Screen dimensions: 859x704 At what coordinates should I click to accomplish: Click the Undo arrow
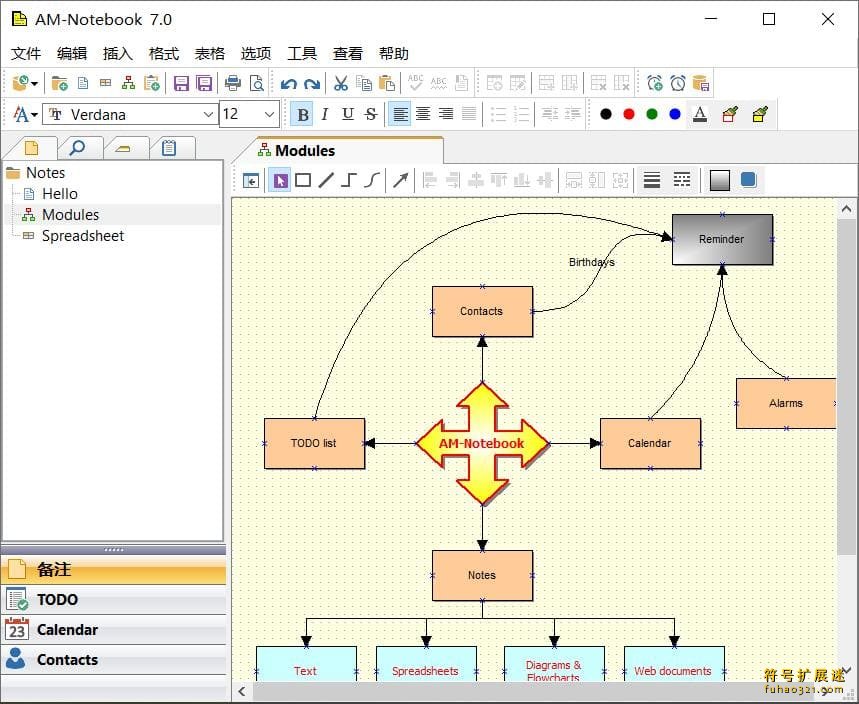coord(289,84)
